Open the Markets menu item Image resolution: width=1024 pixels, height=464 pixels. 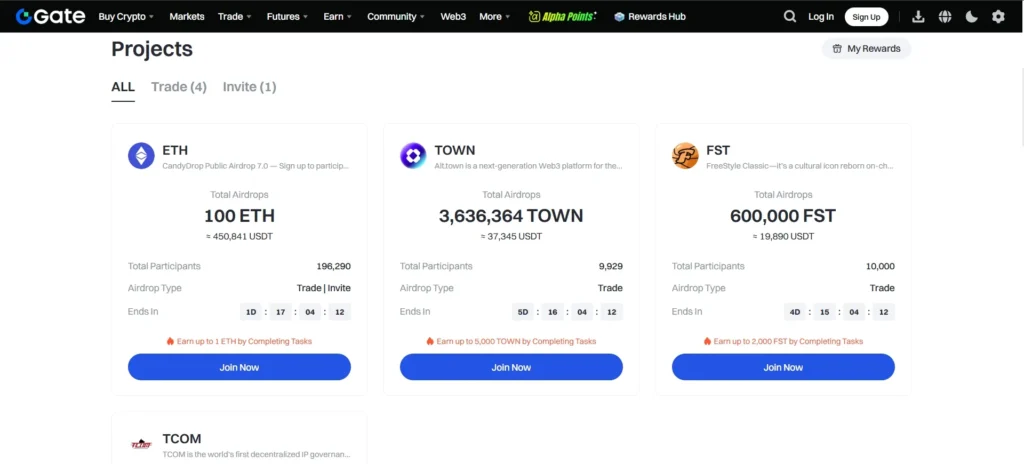[187, 17]
